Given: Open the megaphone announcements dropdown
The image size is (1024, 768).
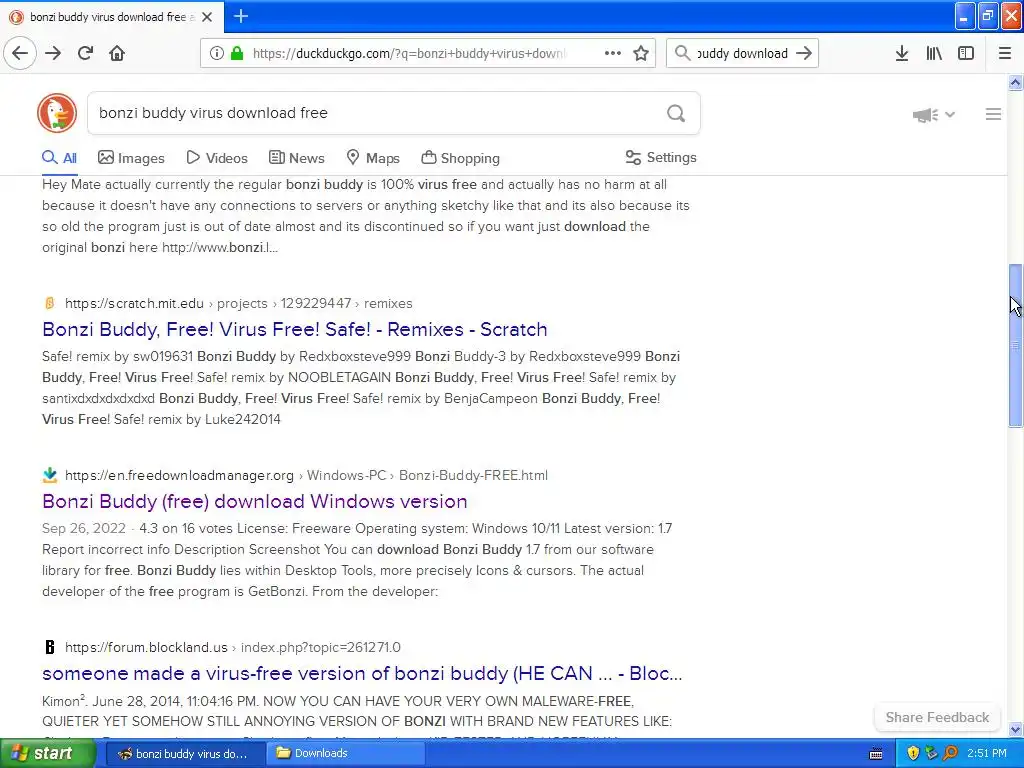Looking at the screenshot, I should pos(934,115).
